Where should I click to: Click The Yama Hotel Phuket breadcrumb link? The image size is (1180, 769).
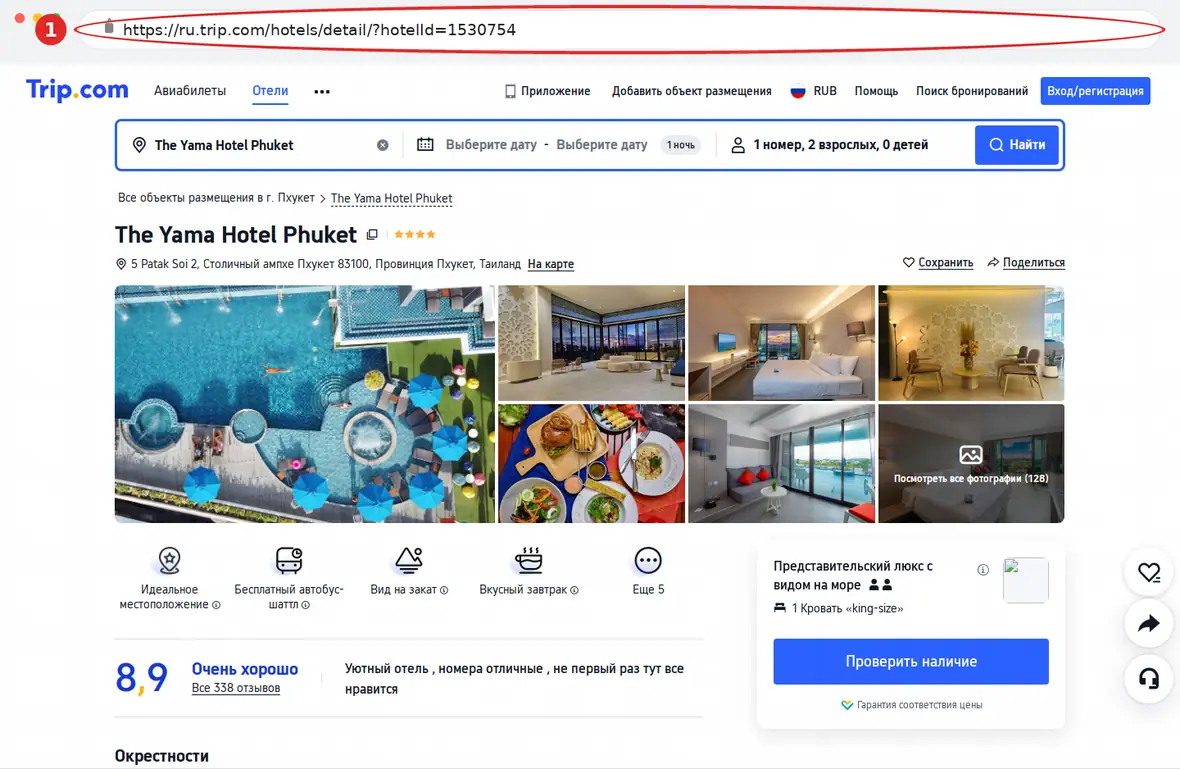[391, 199]
